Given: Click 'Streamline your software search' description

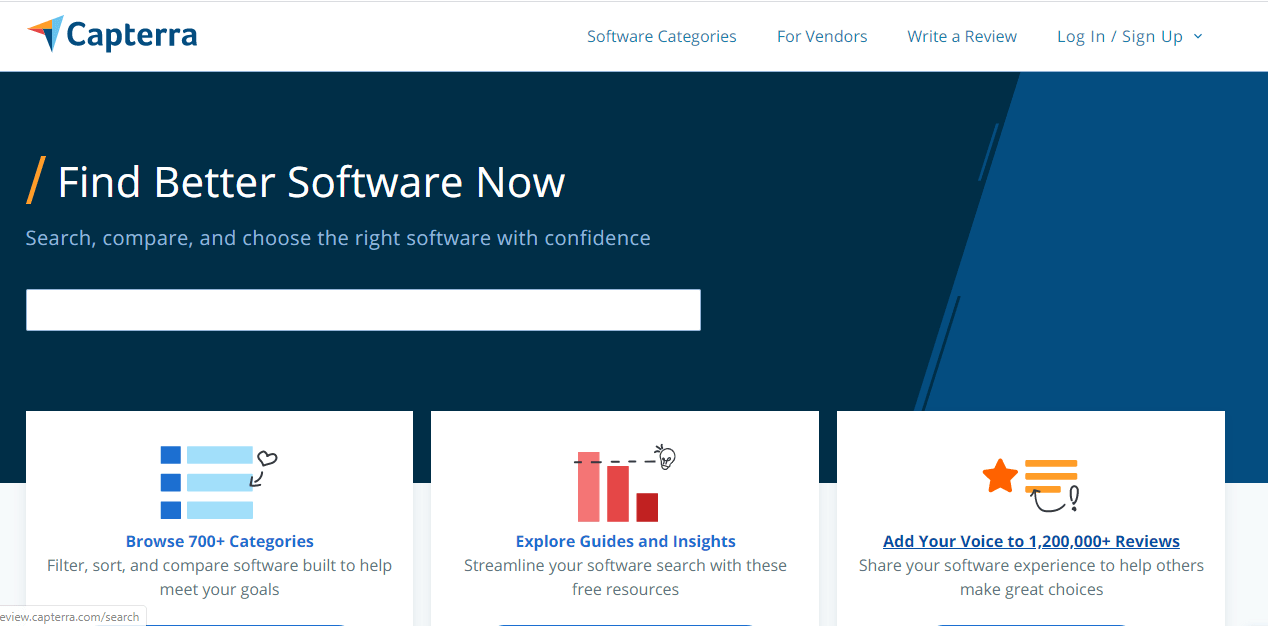Looking at the screenshot, I should (625, 577).
